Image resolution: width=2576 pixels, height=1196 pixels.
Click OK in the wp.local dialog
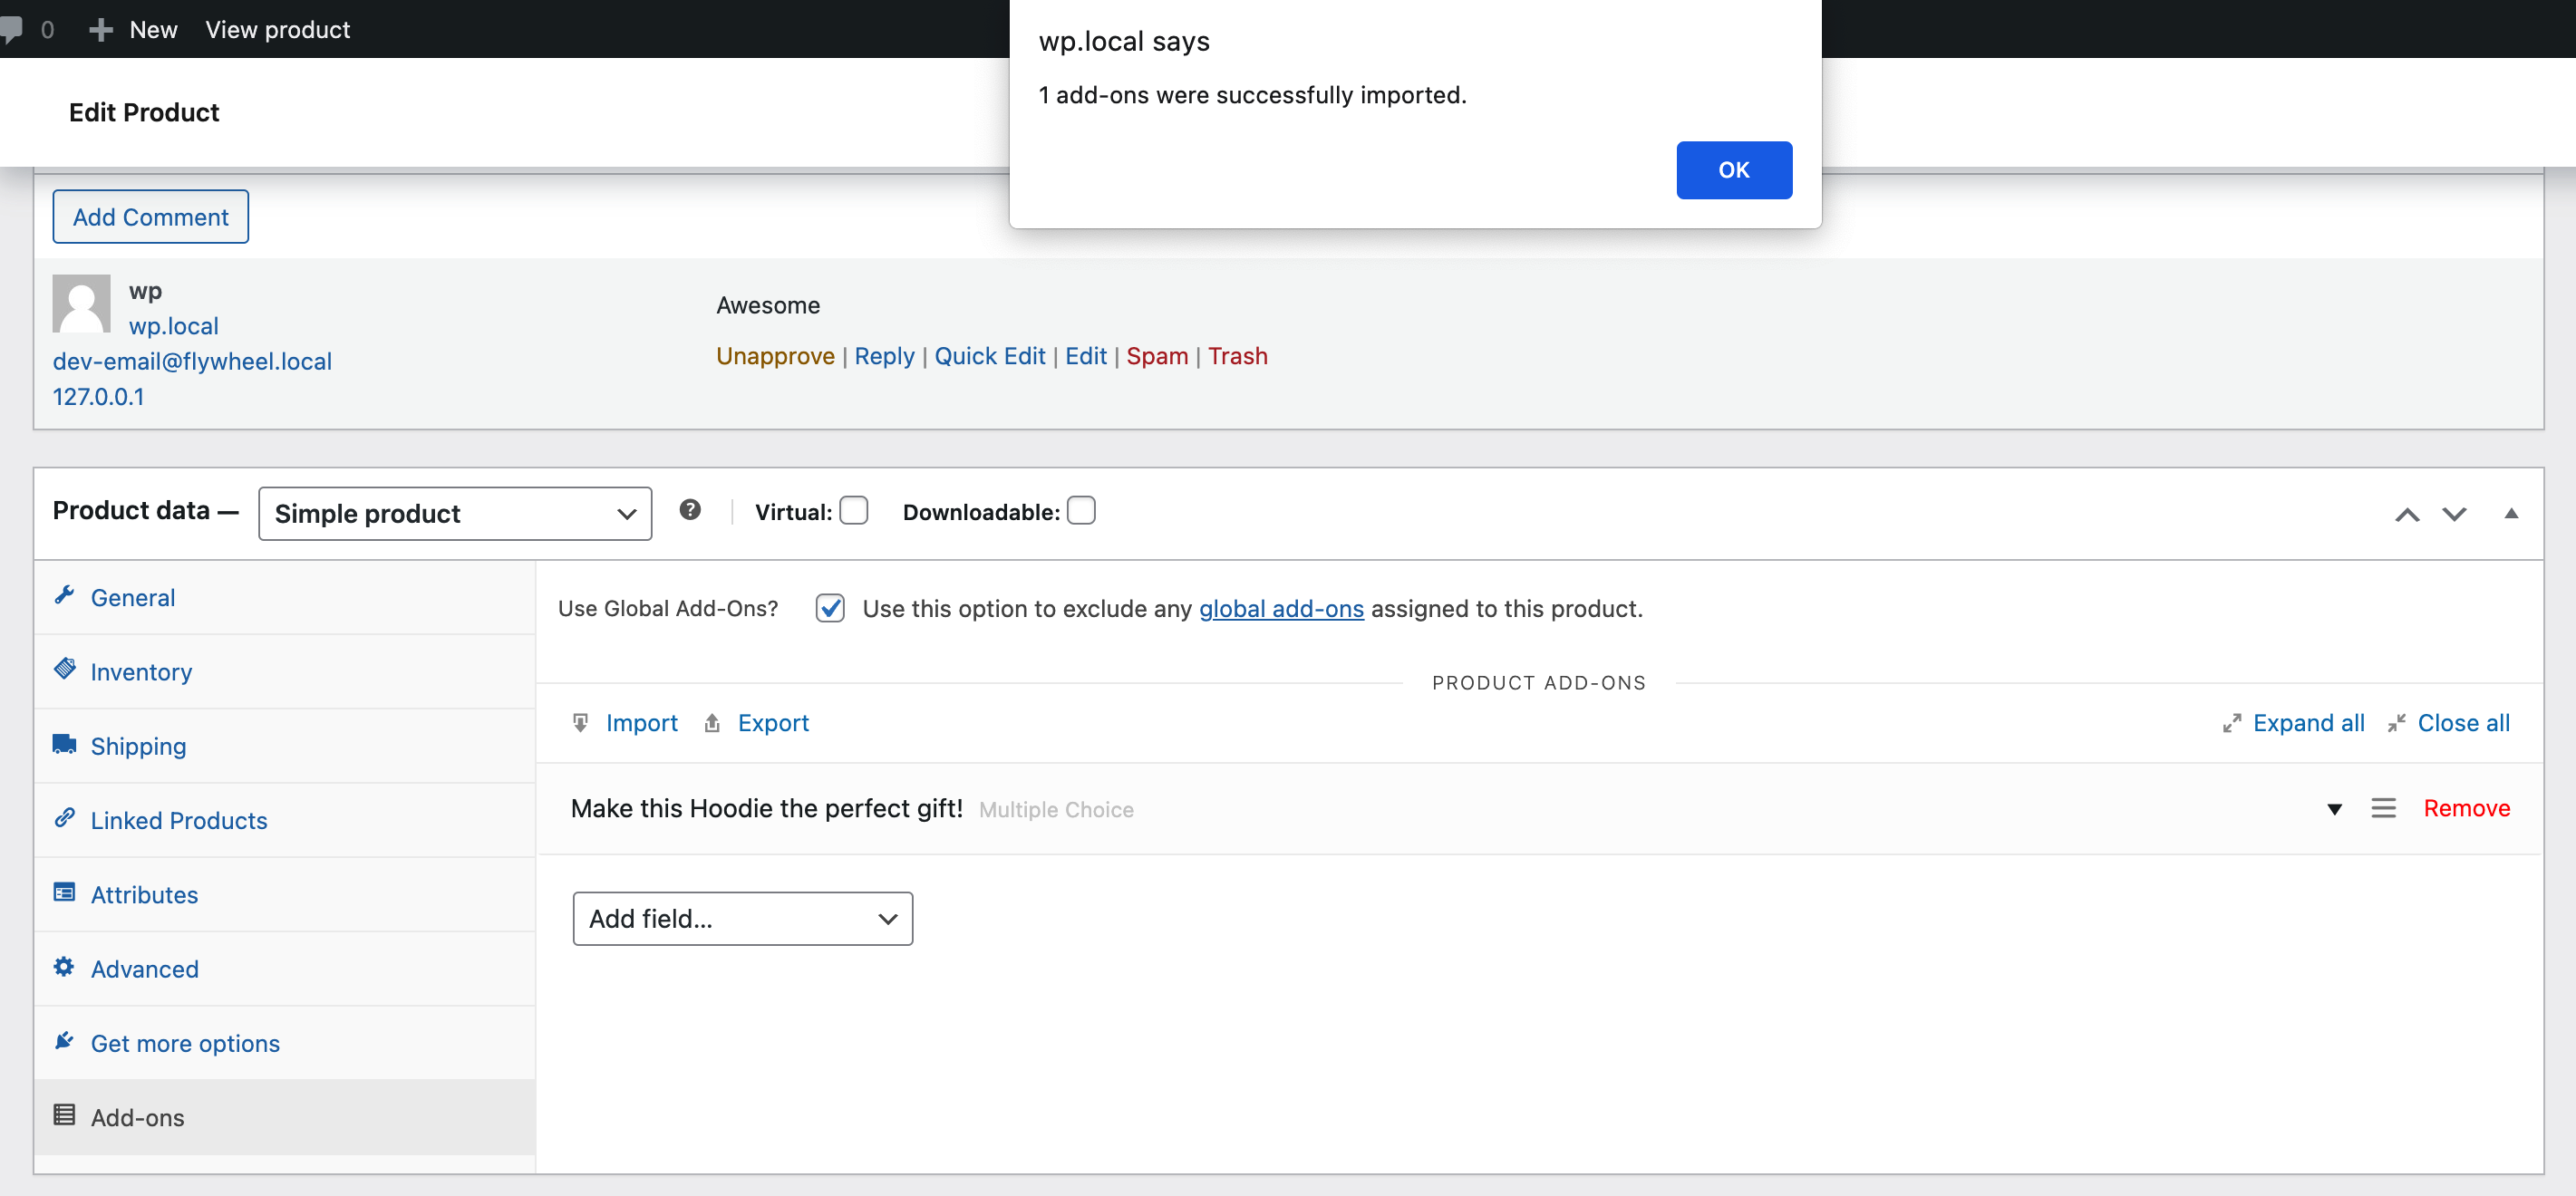point(1734,170)
